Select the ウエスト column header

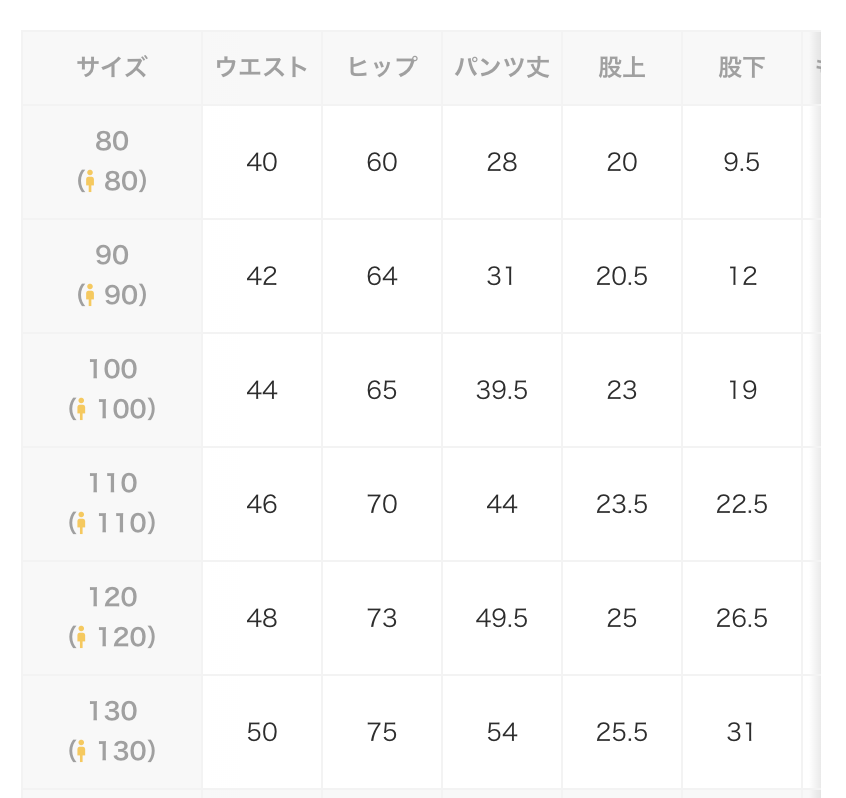click(x=262, y=67)
